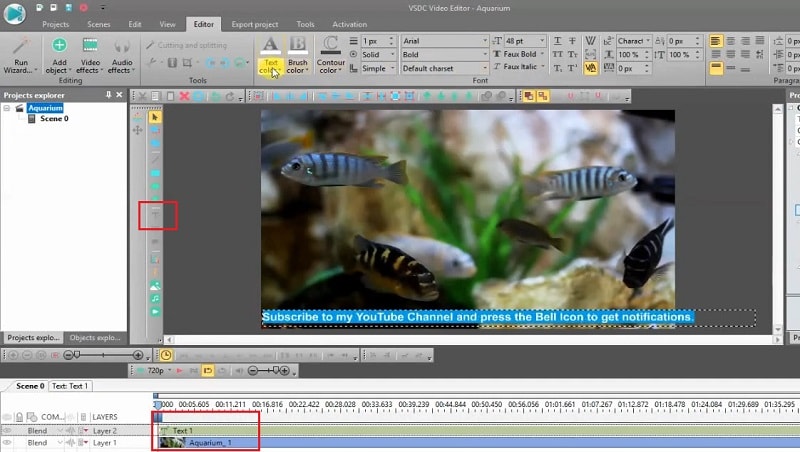Click the red play preview button

(180, 370)
